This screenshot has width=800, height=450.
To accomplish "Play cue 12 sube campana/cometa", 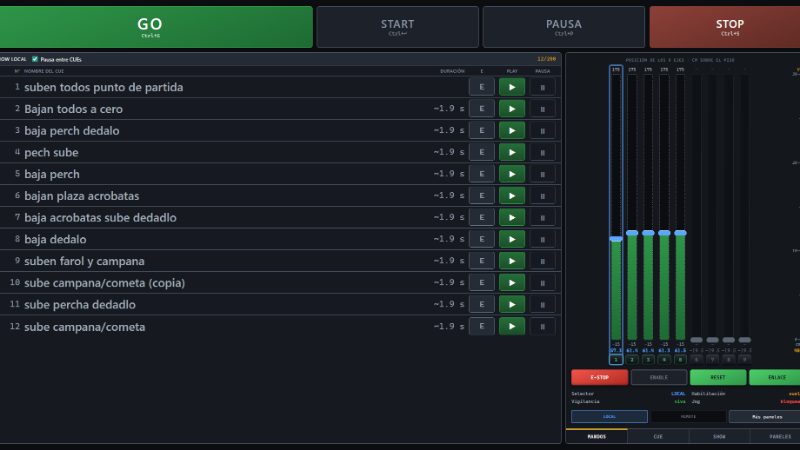I will [x=512, y=327].
